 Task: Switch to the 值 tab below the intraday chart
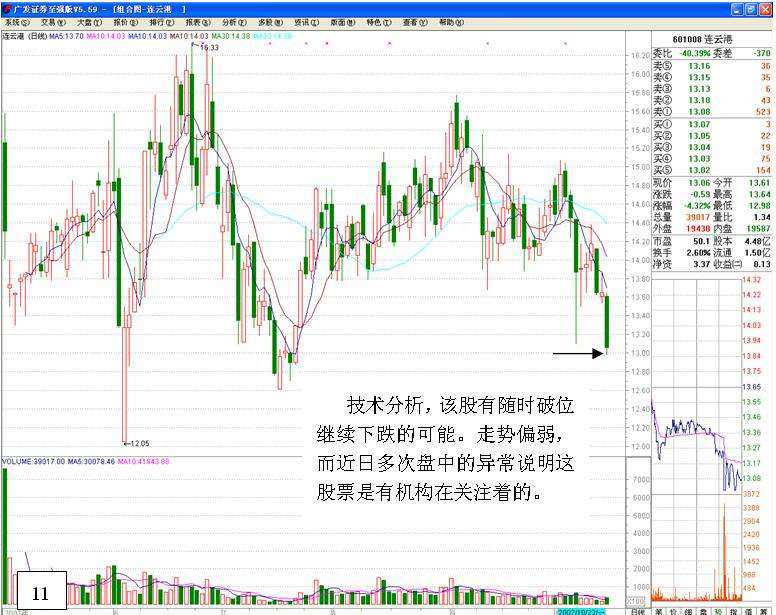[x=748, y=612]
